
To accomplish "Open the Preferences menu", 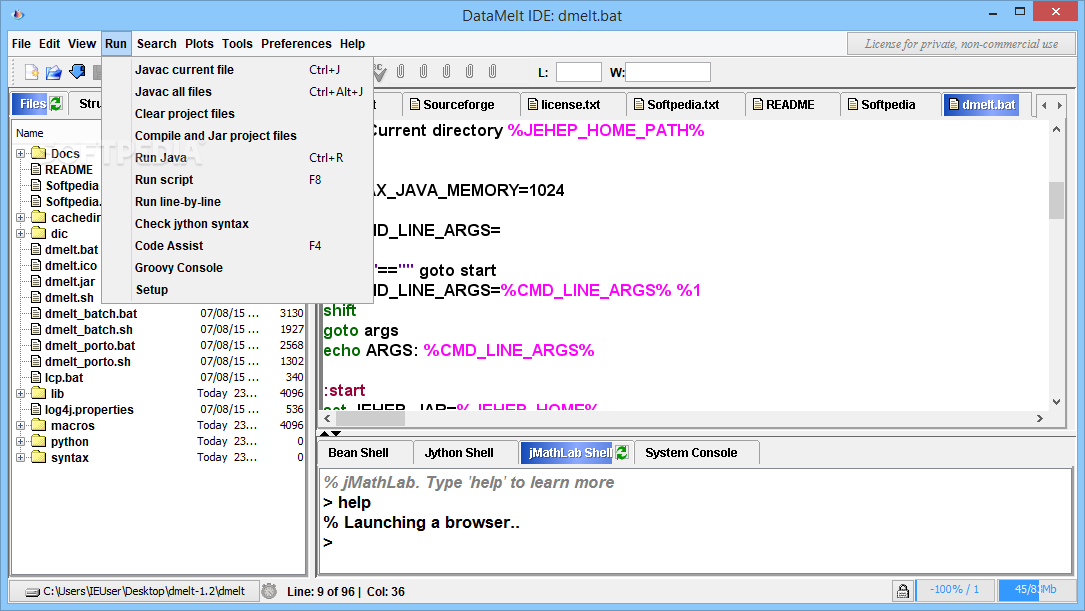I will point(296,44).
